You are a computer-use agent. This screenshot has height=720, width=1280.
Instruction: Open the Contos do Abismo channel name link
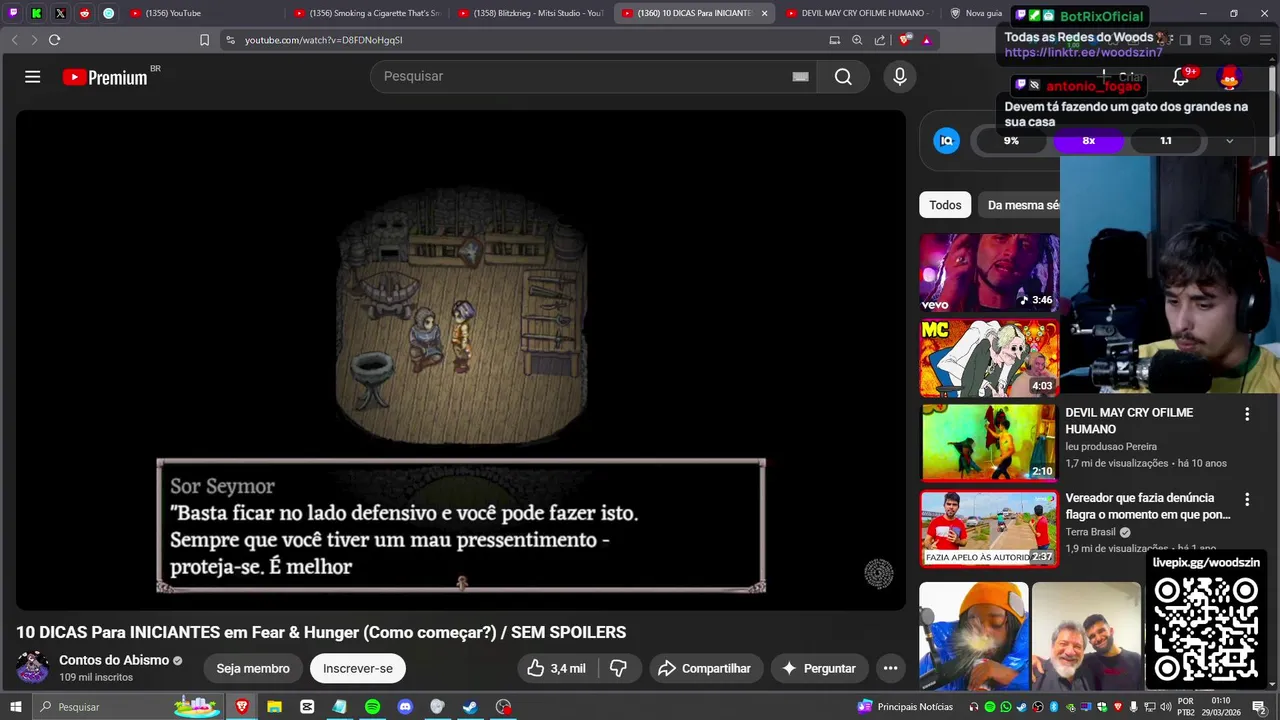coord(114,660)
